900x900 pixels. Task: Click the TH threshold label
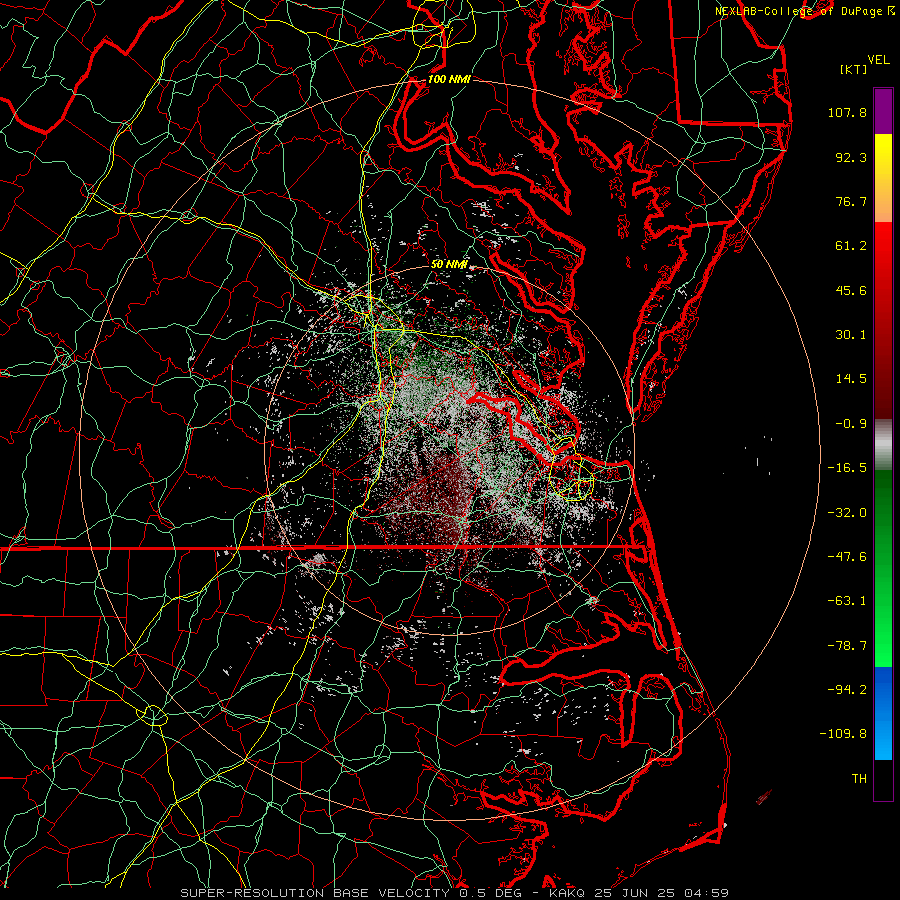tap(859, 779)
